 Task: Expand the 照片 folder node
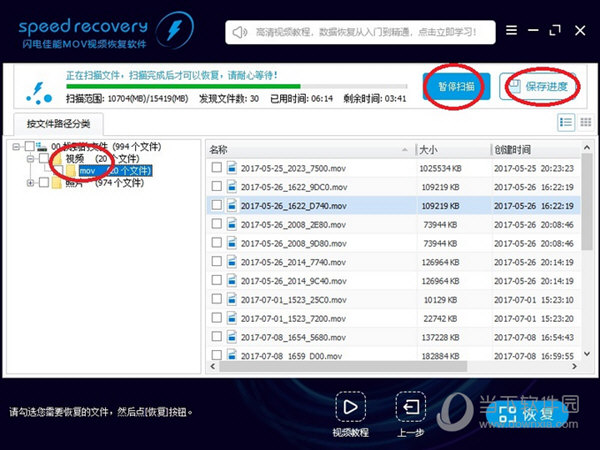[30, 183]
